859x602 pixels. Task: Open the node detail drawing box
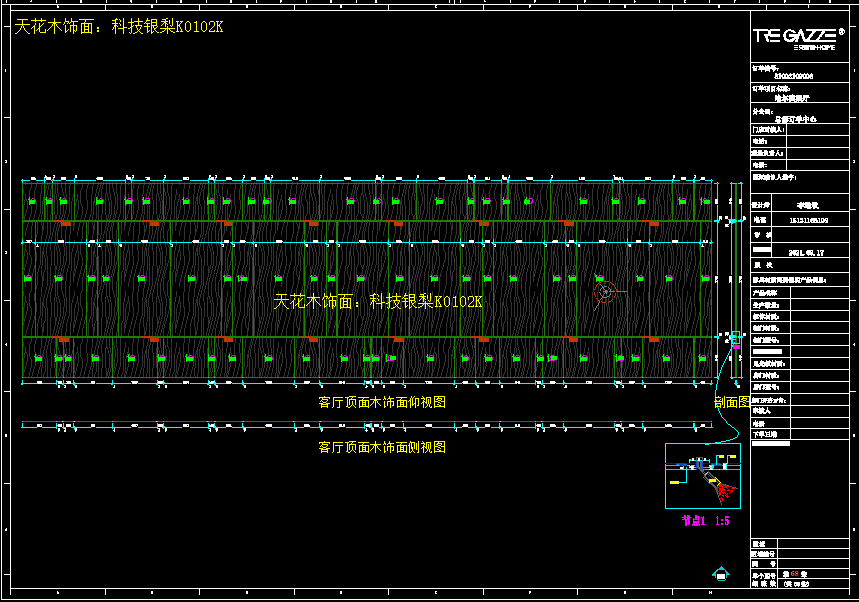pyautogui.click(x=702, y=476)
